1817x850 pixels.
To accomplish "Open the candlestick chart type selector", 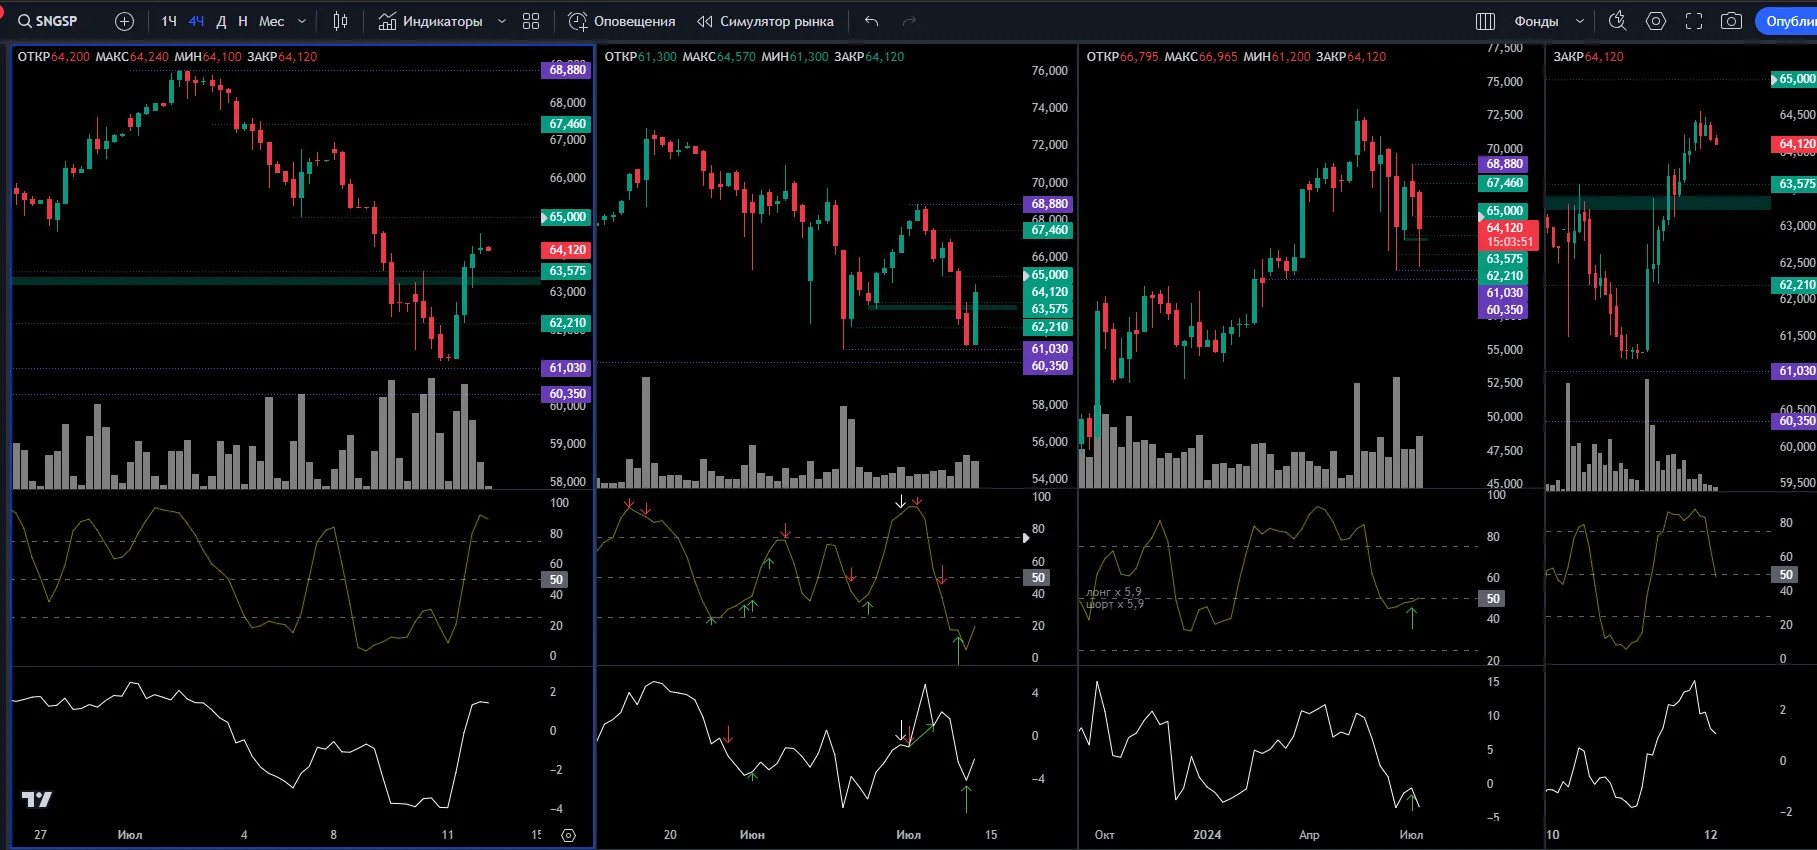I will tap(340, 21).
